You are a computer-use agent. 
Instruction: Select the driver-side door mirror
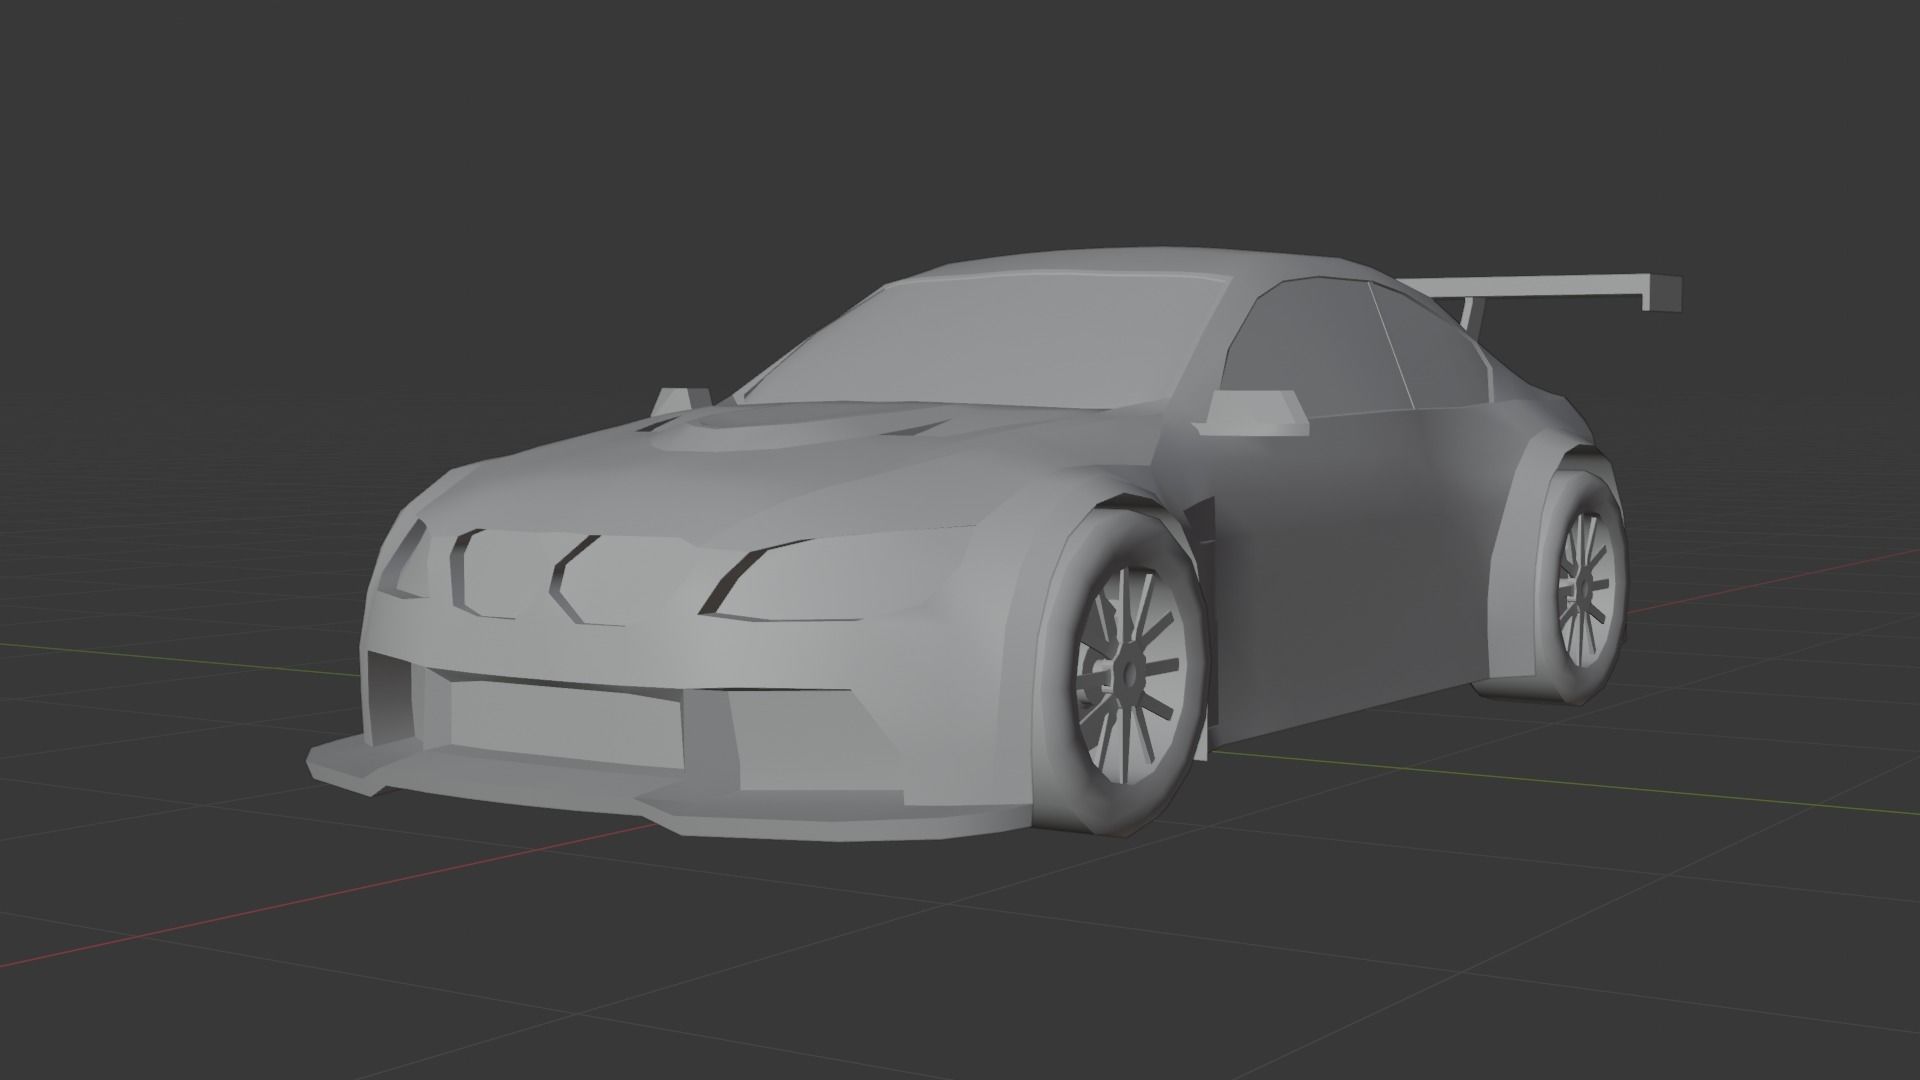[1252, 414]
